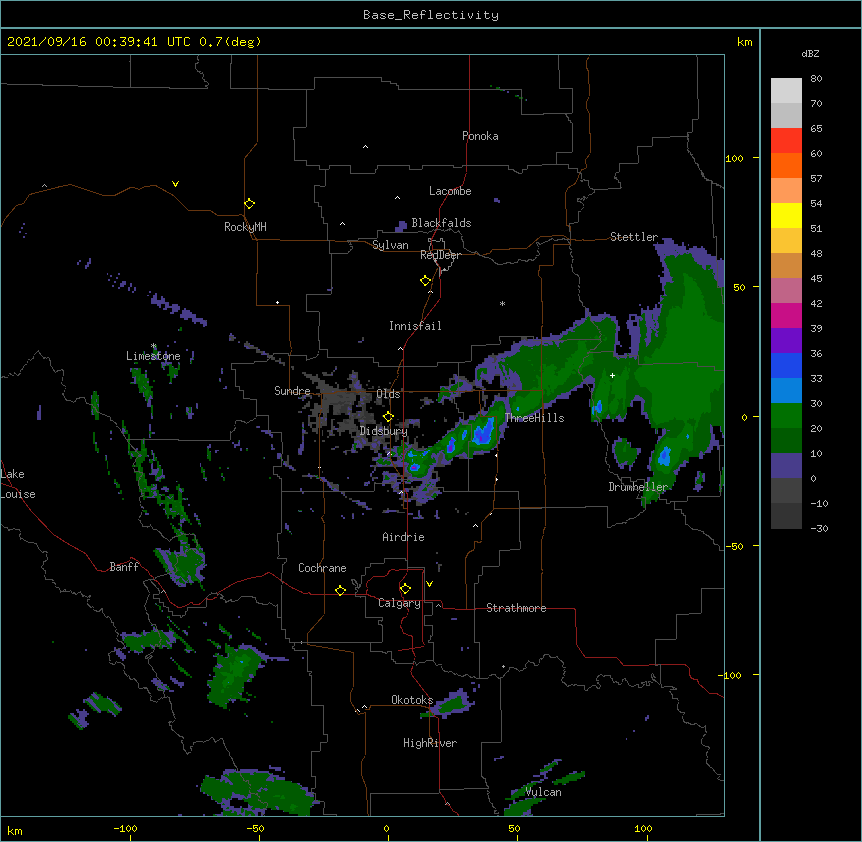Screen dimensions: 862x842
Task: Pick the light blue 30-33 dBZ swatch
Action: click(x=786, y=390)
